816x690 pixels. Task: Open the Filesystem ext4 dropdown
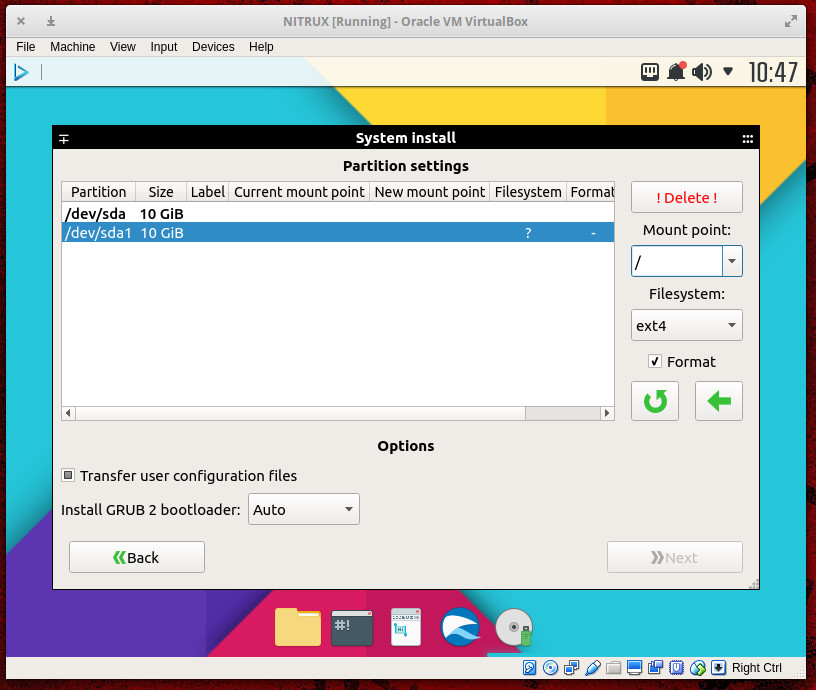coord(687,325)
